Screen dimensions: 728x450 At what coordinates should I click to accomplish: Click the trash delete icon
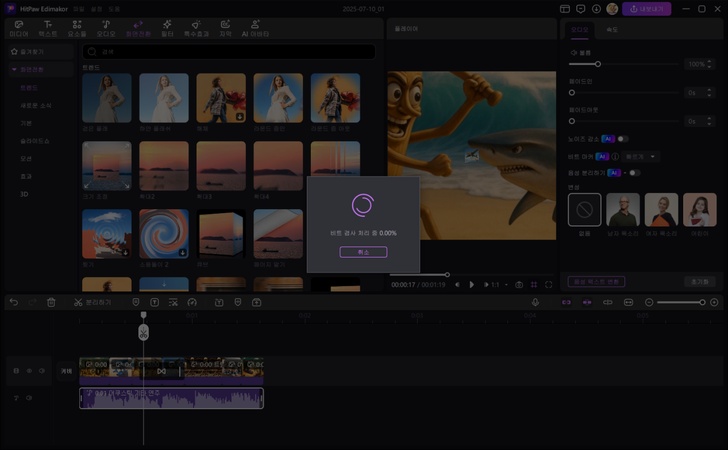tap(51, 302)
